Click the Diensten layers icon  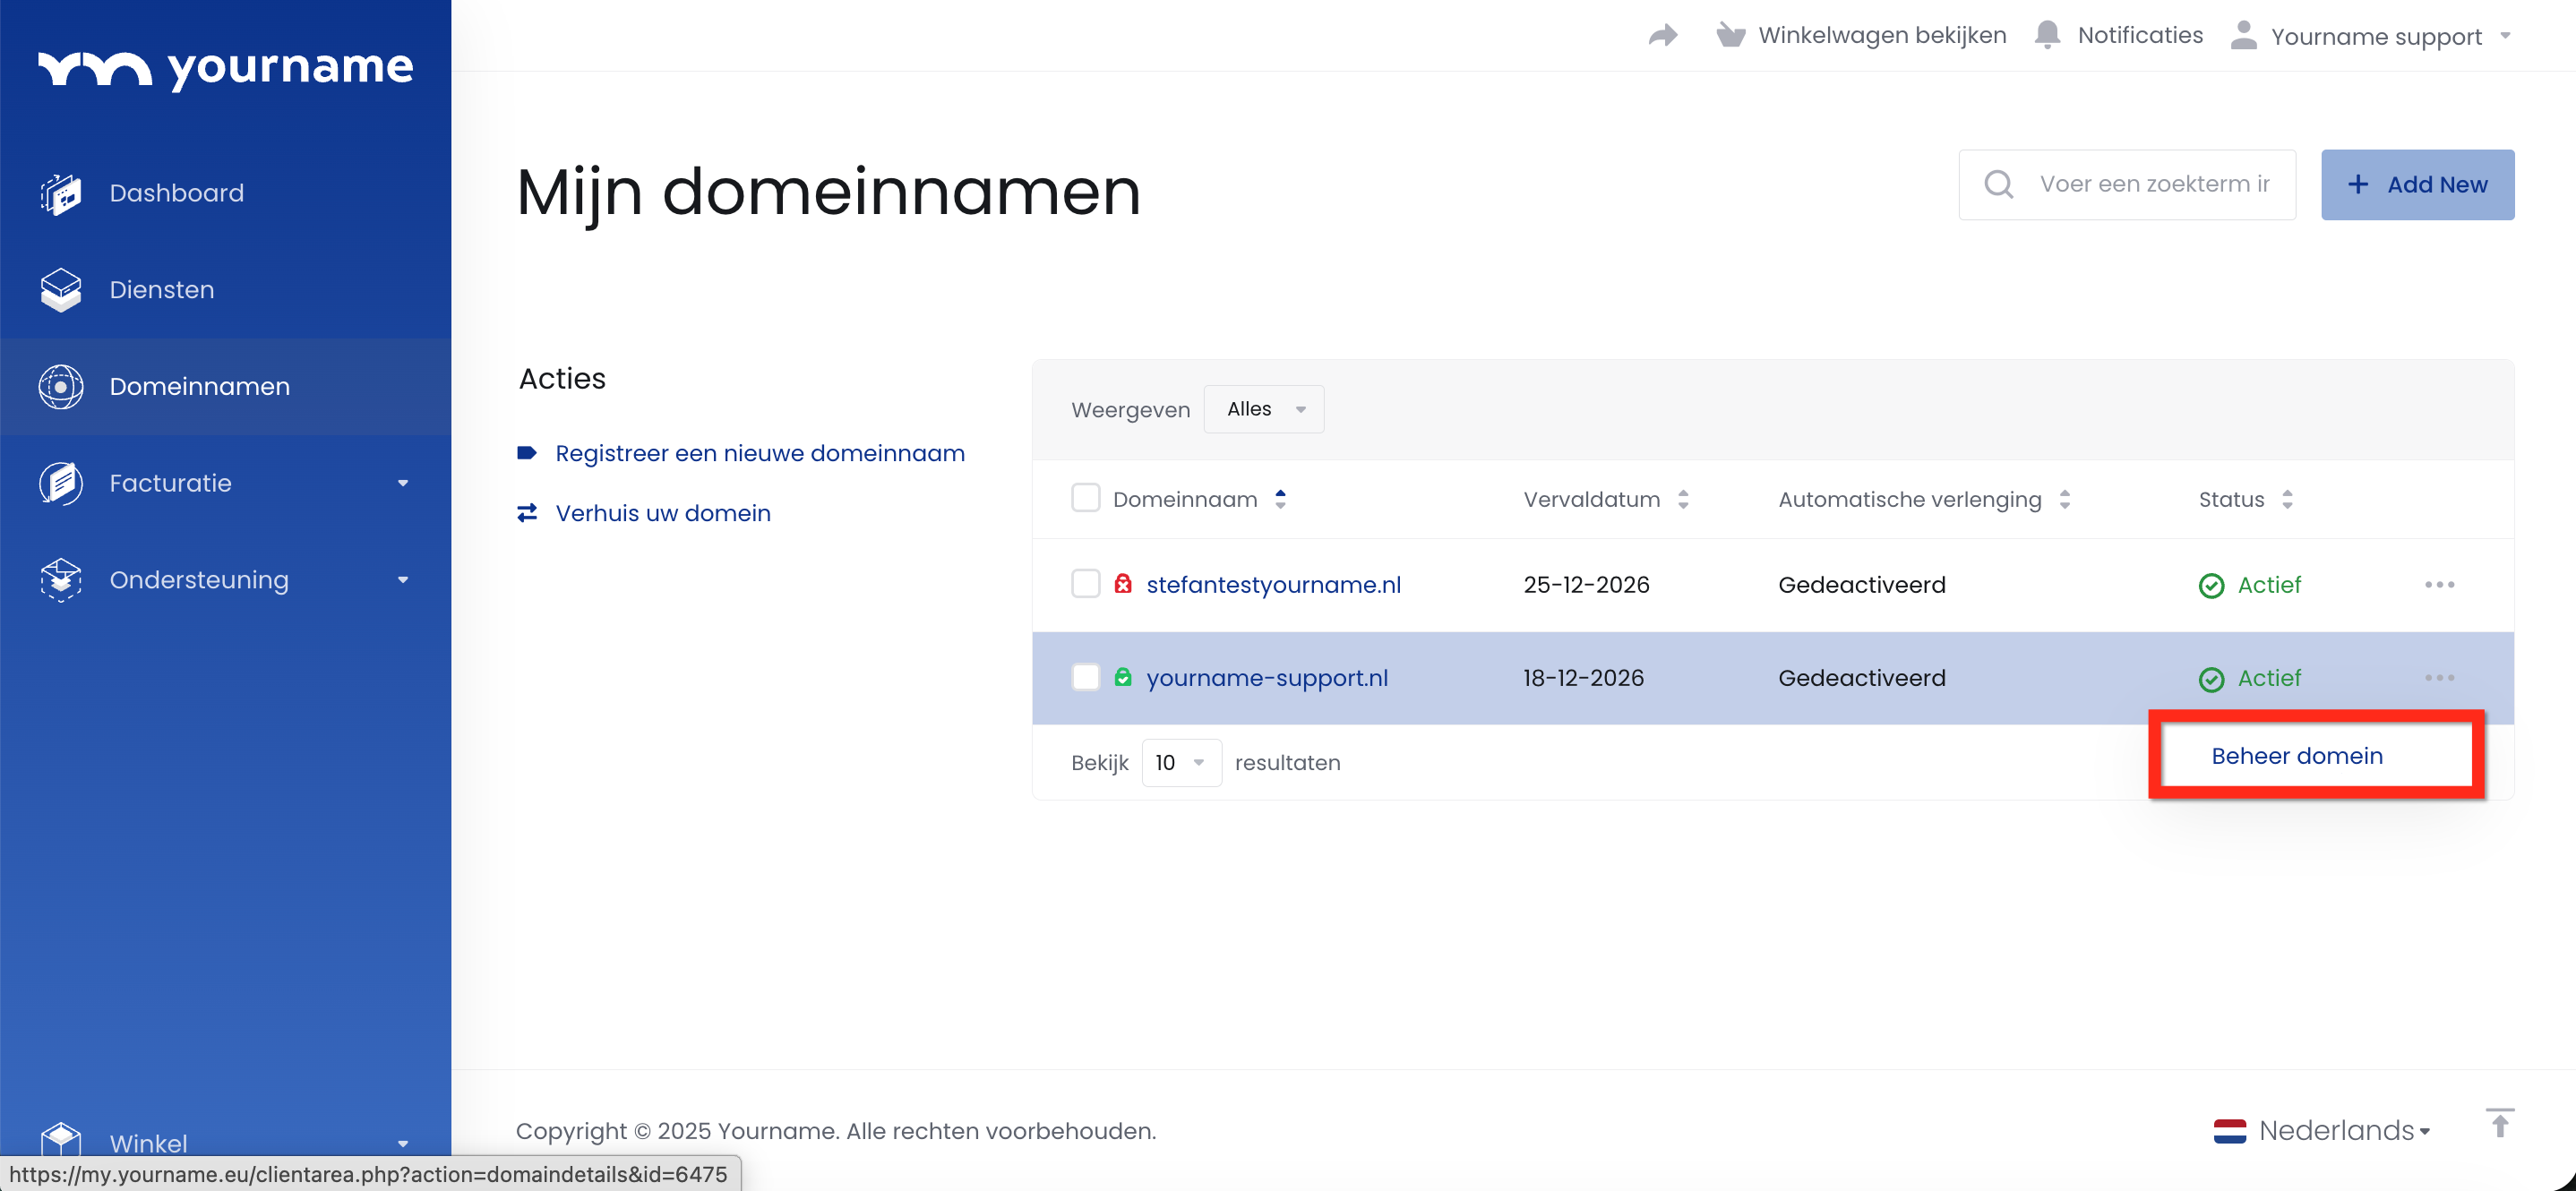(60, 290)
